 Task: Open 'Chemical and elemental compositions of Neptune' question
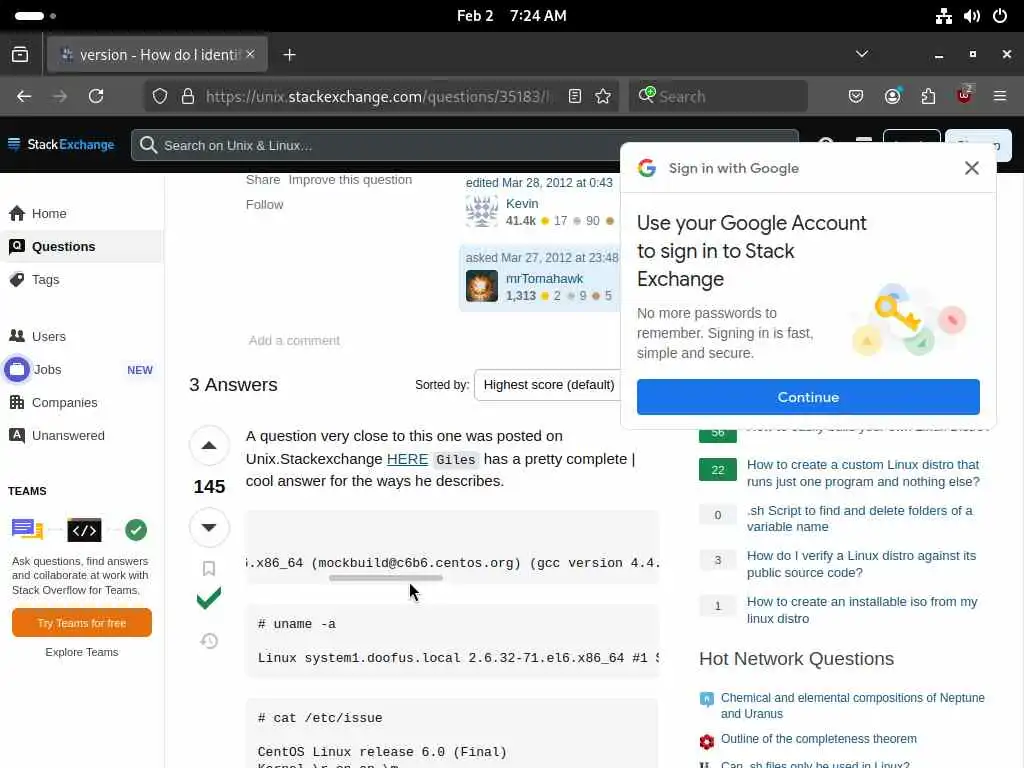[x=852, y=705]
